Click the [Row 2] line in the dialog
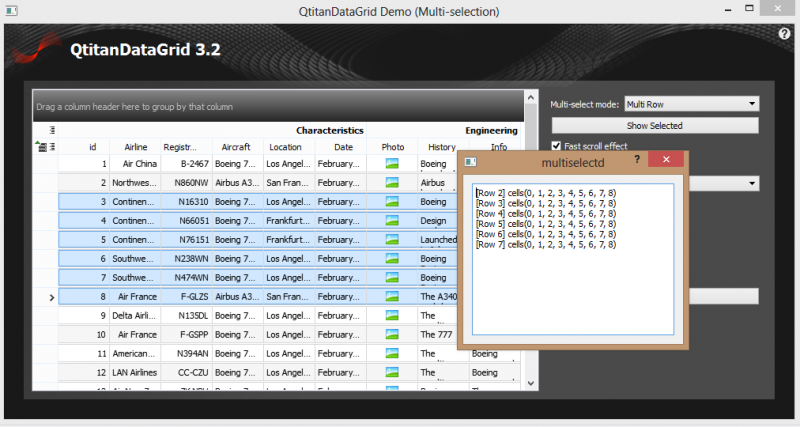The height and width of the screenshot is (427, 800). [546, 193]
